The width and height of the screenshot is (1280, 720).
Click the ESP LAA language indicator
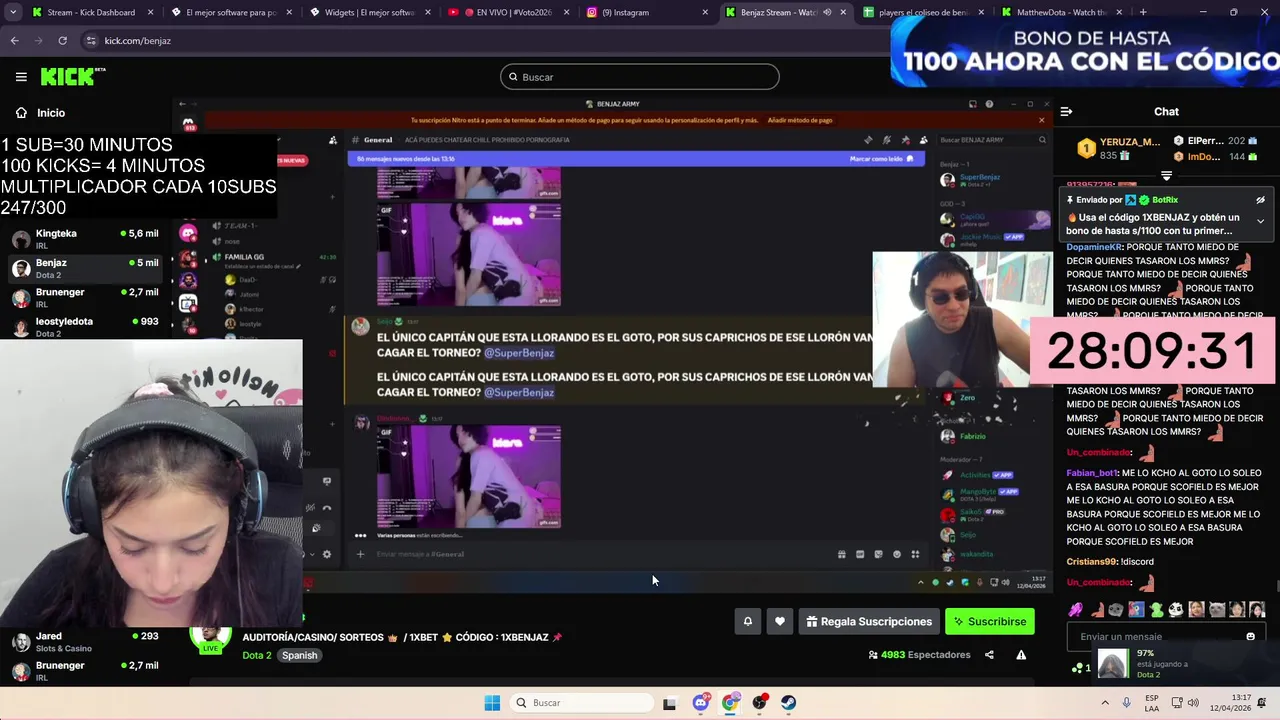[1152, 703]
